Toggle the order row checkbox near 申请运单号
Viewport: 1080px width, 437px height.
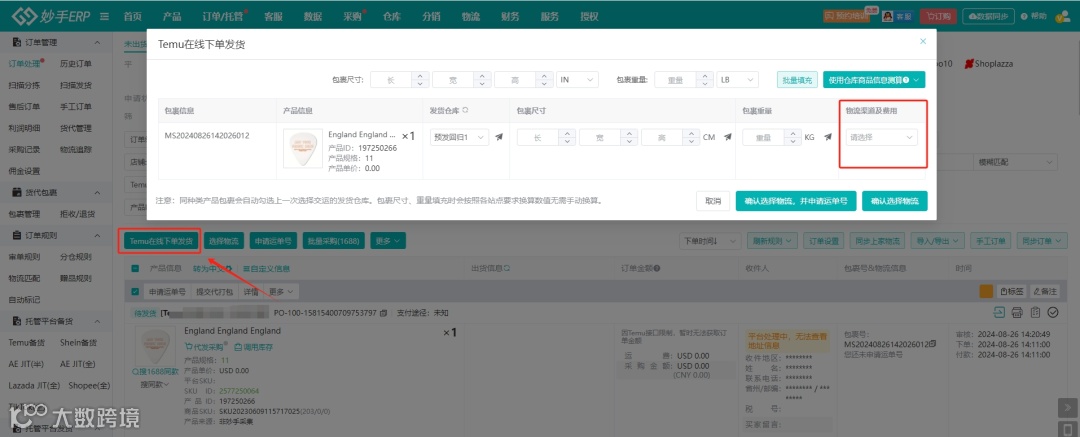[134, 292]
